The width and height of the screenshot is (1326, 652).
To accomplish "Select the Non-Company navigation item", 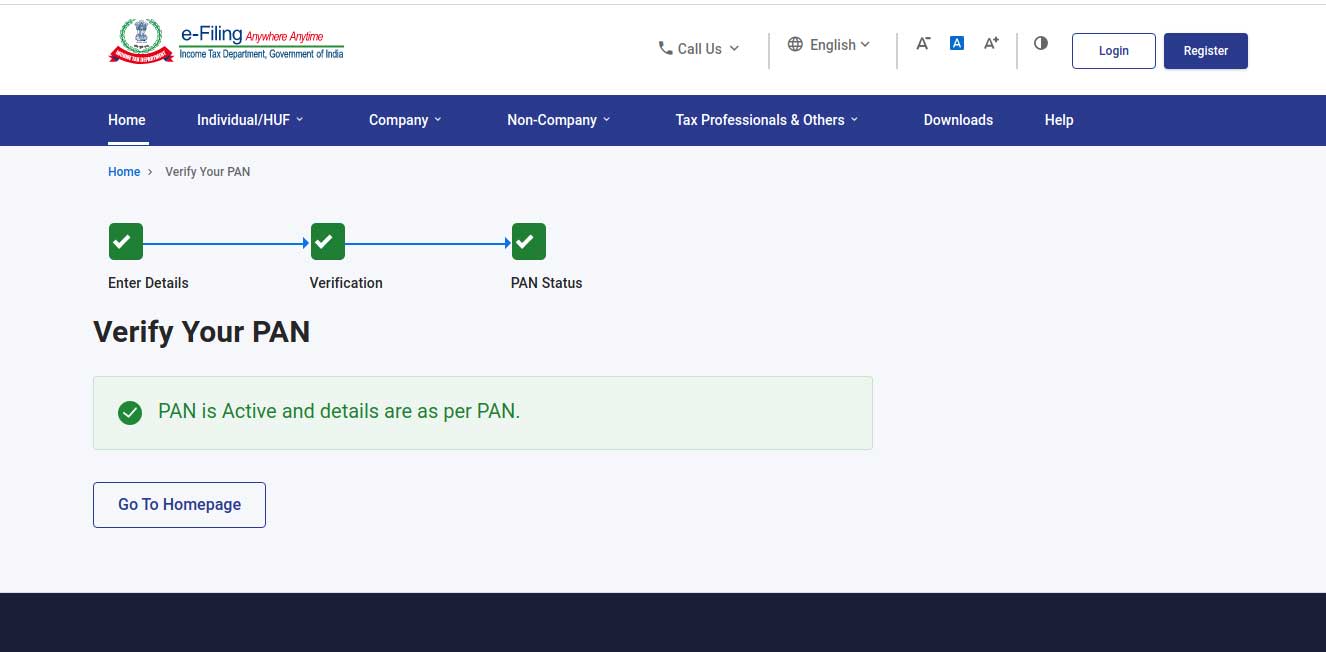I will 558,120.
